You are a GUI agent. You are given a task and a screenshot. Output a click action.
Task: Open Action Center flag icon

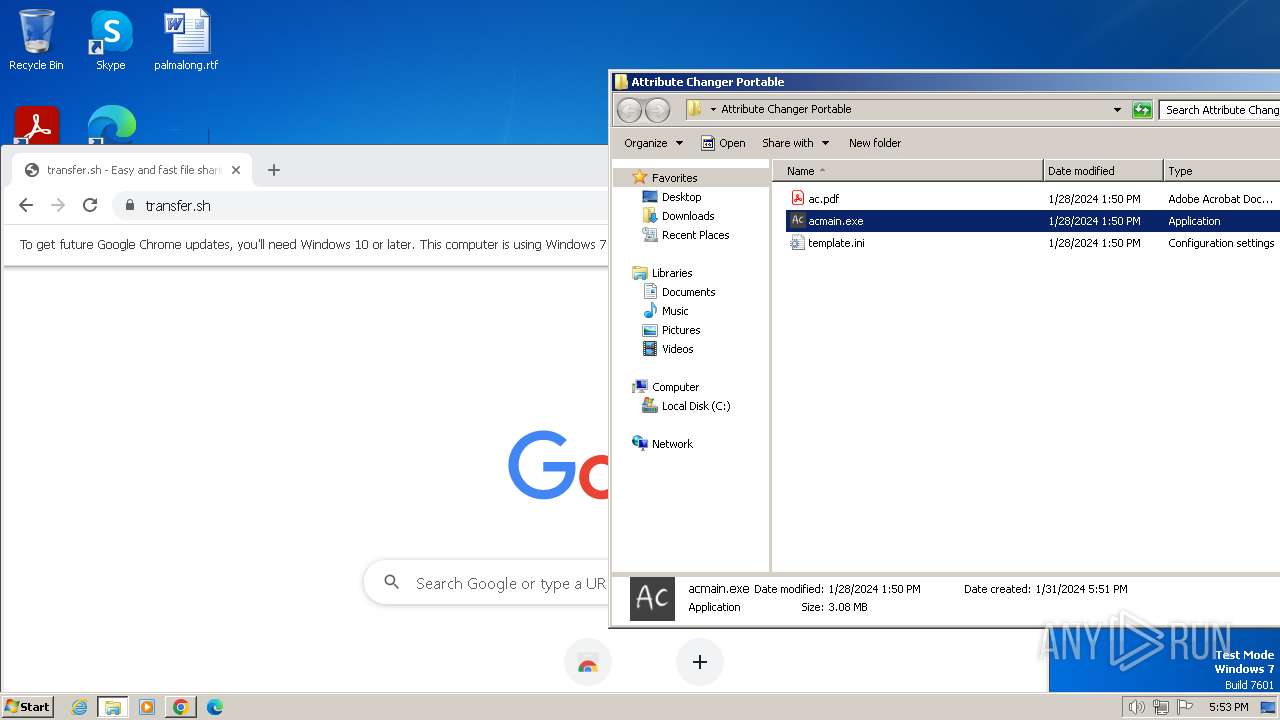tap(1185, 707)
